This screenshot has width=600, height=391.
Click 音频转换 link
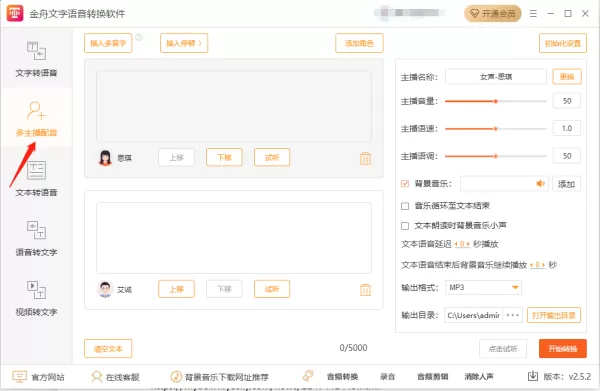click(x=342, y=377)
